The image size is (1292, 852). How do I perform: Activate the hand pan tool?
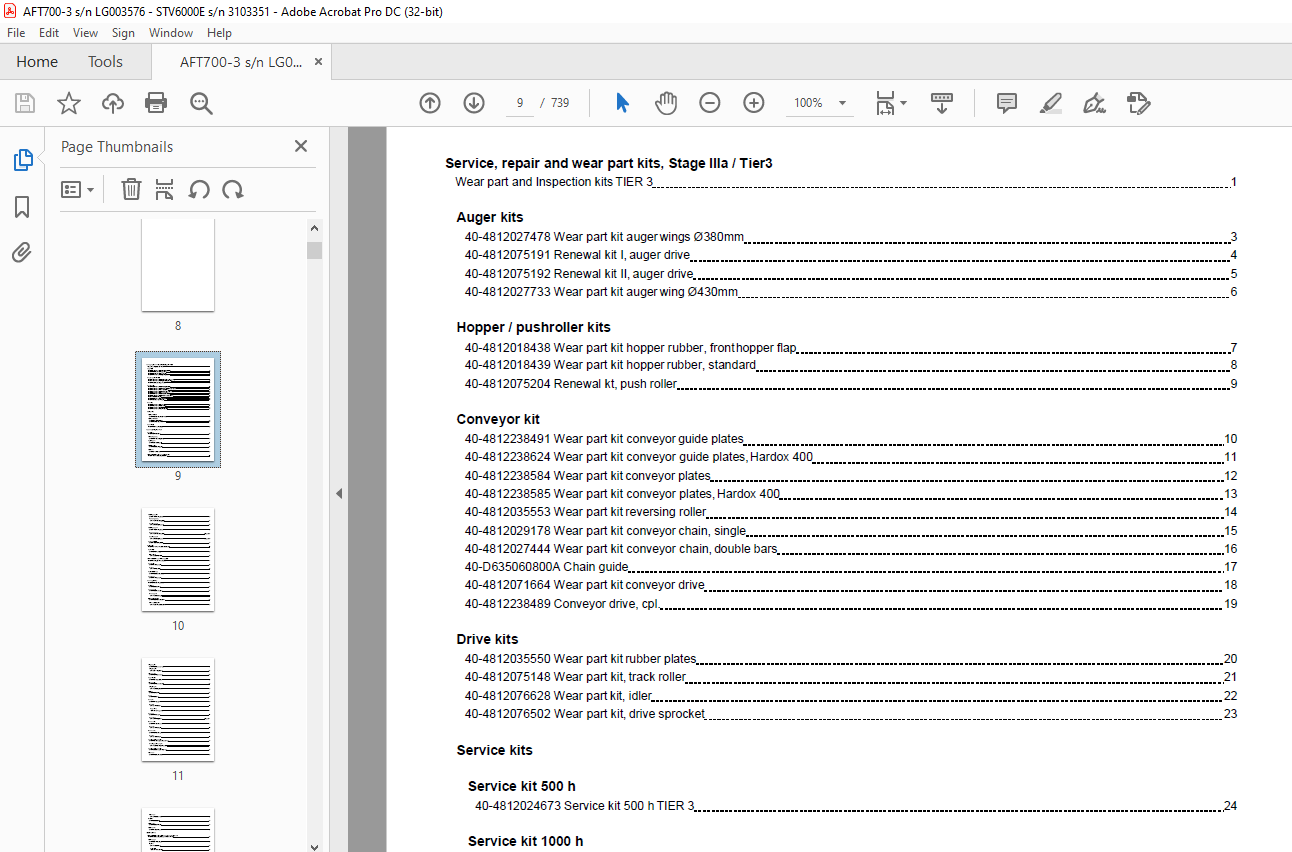click(x=666, y=103)
